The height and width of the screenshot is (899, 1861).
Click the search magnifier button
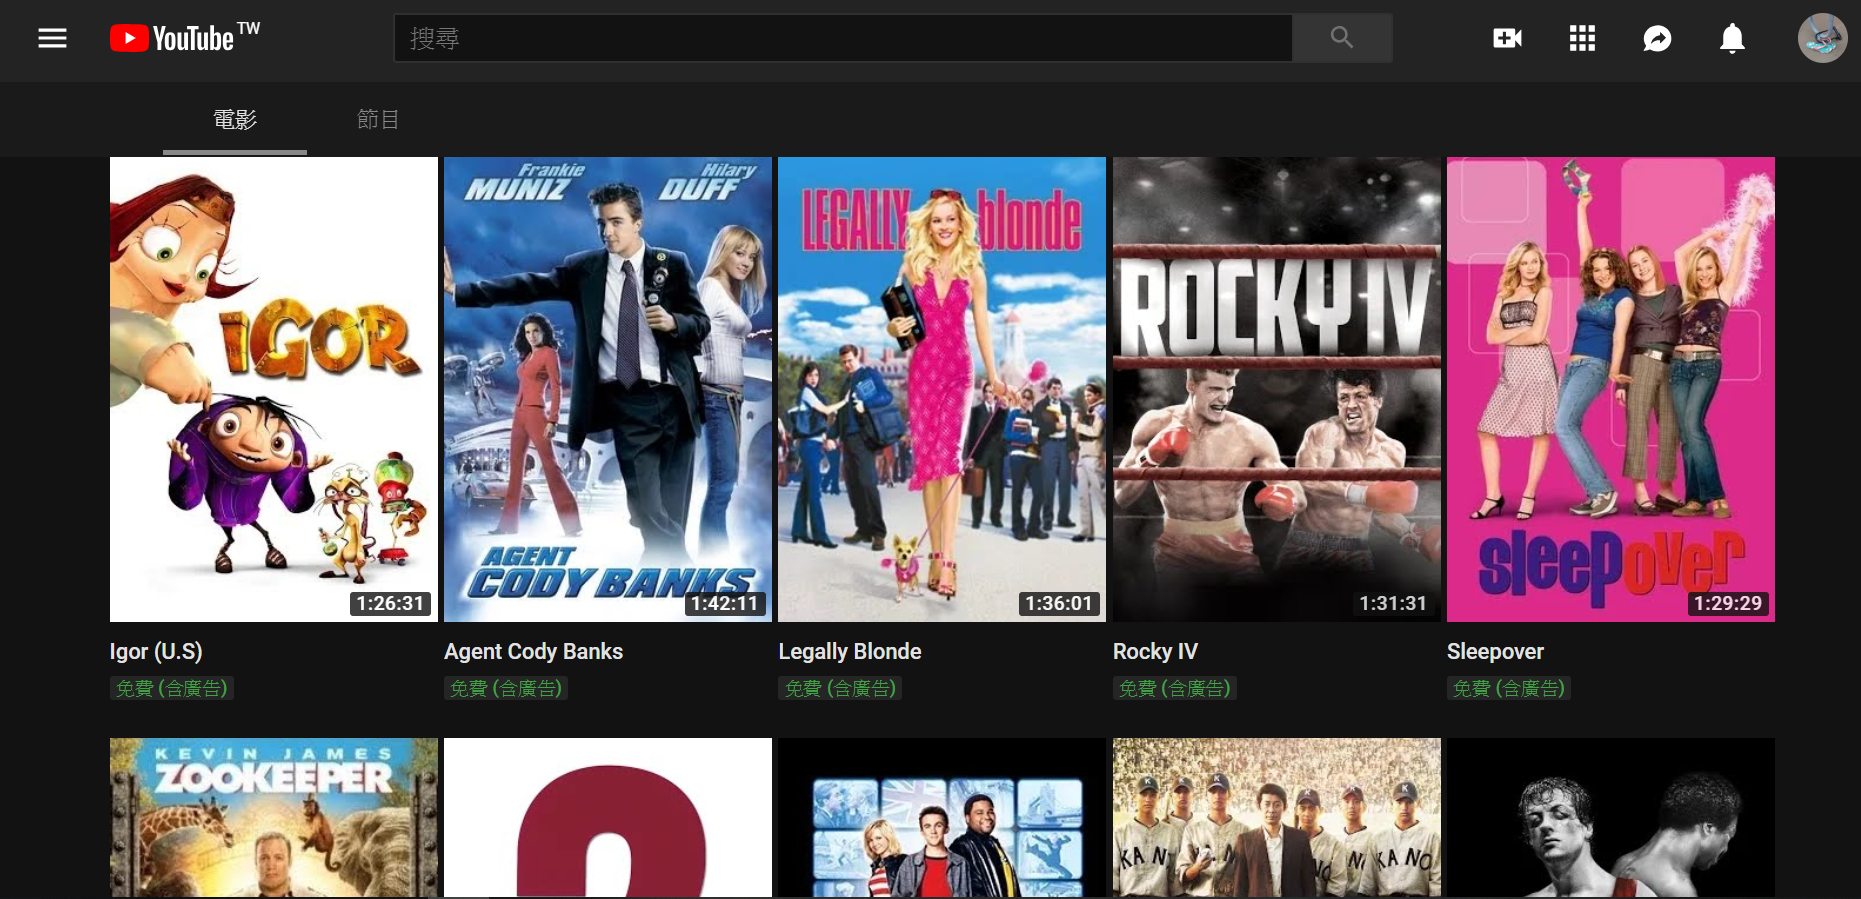click(1342, 38)
